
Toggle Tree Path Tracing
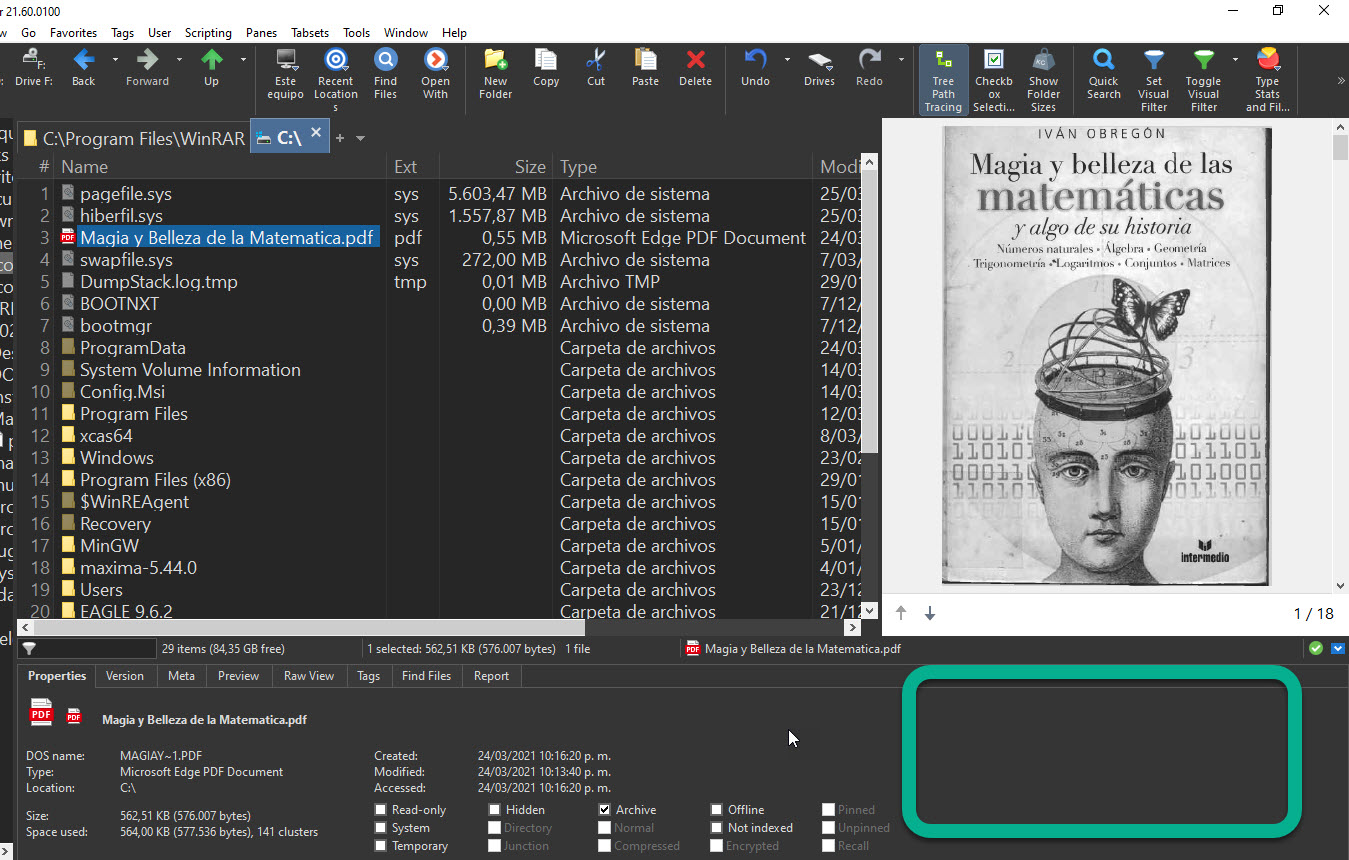pos(943,80)
